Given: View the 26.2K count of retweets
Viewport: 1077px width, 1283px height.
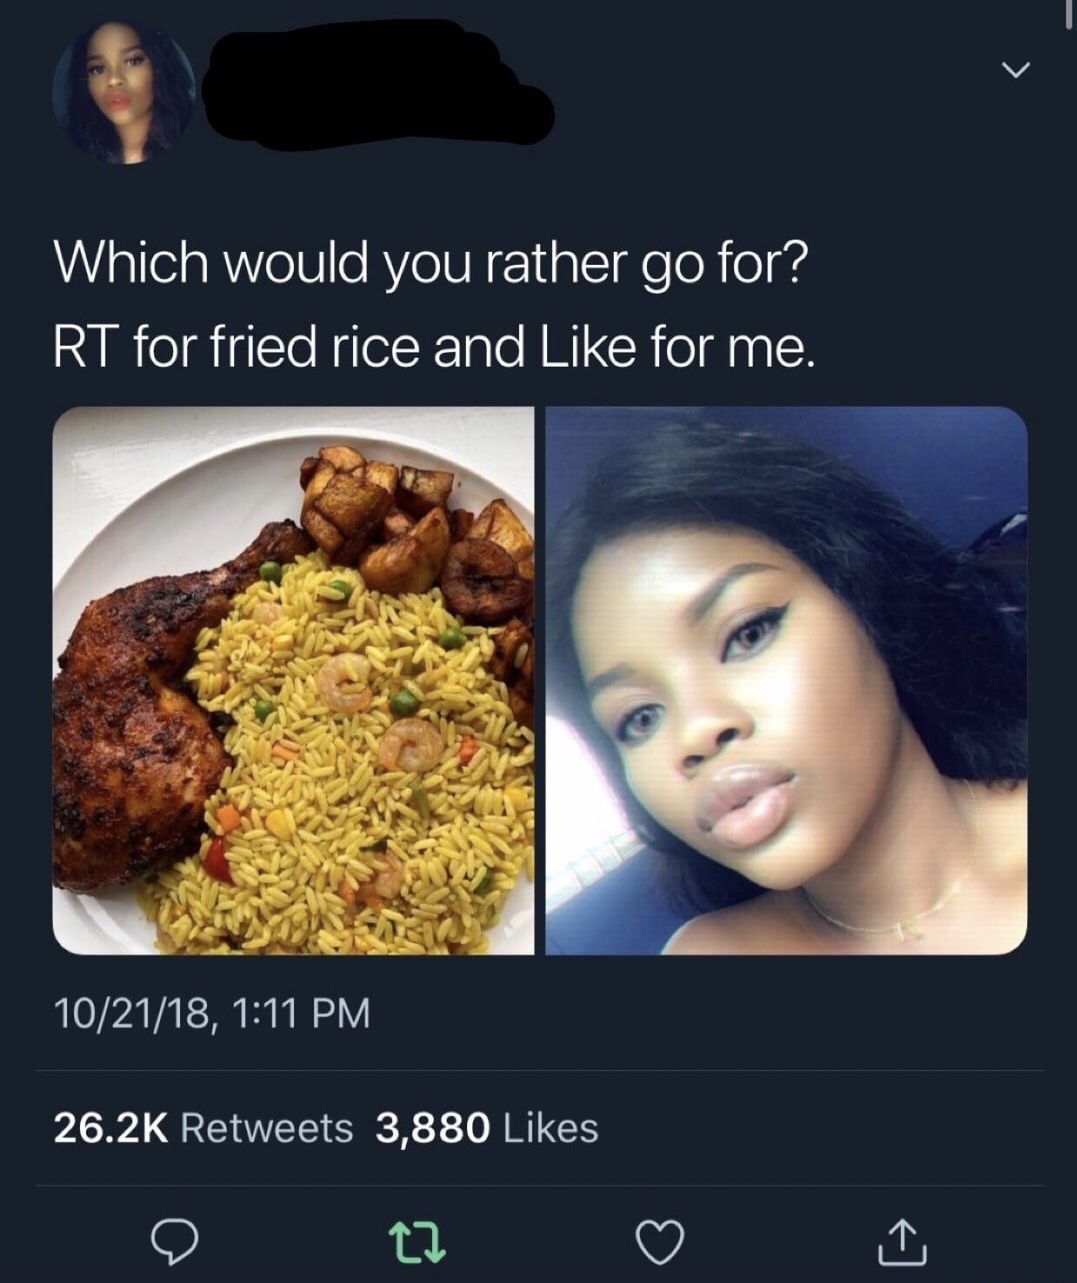Looking at the screenshot, I should click(x=110, y=1128).
